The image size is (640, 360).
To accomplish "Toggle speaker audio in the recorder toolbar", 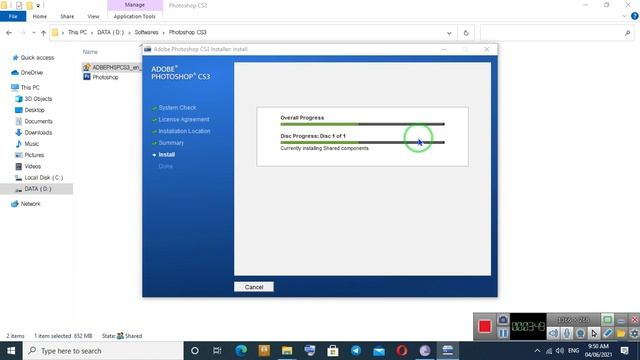I will [553, 333].
